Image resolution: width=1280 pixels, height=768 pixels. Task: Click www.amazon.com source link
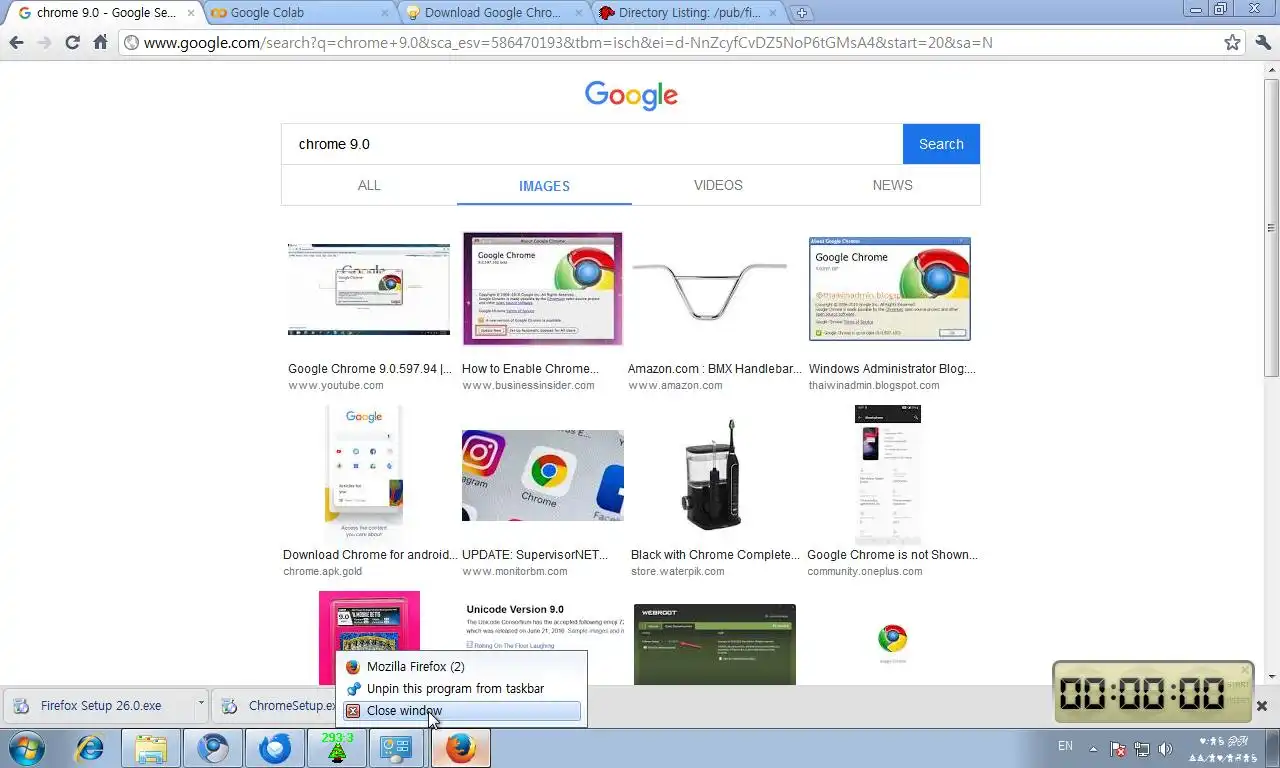[x=675, y=385]
